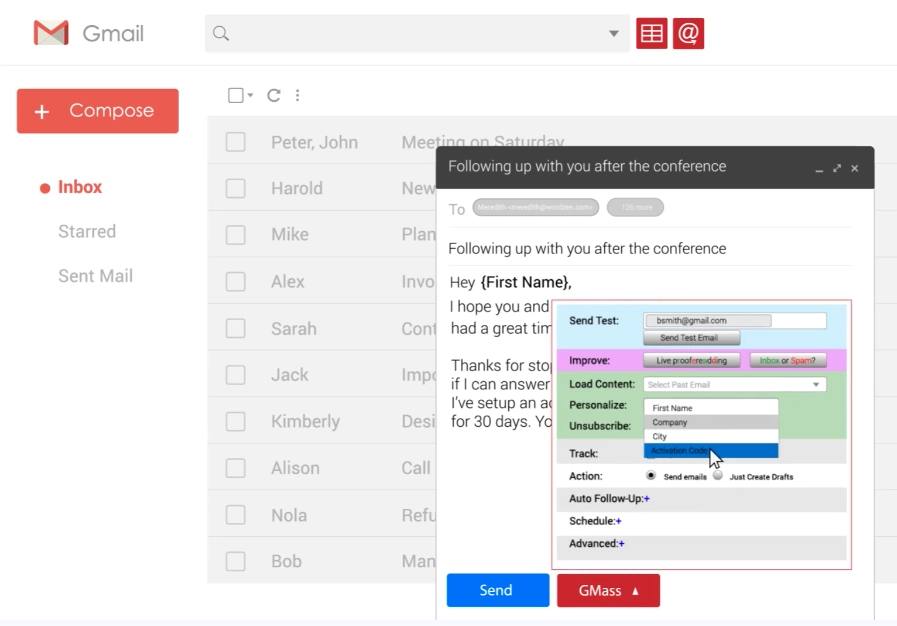This screenshot has width=897, height=626.
Task: Check the Alison email checkbox
Action: click(x=236, y=468)
